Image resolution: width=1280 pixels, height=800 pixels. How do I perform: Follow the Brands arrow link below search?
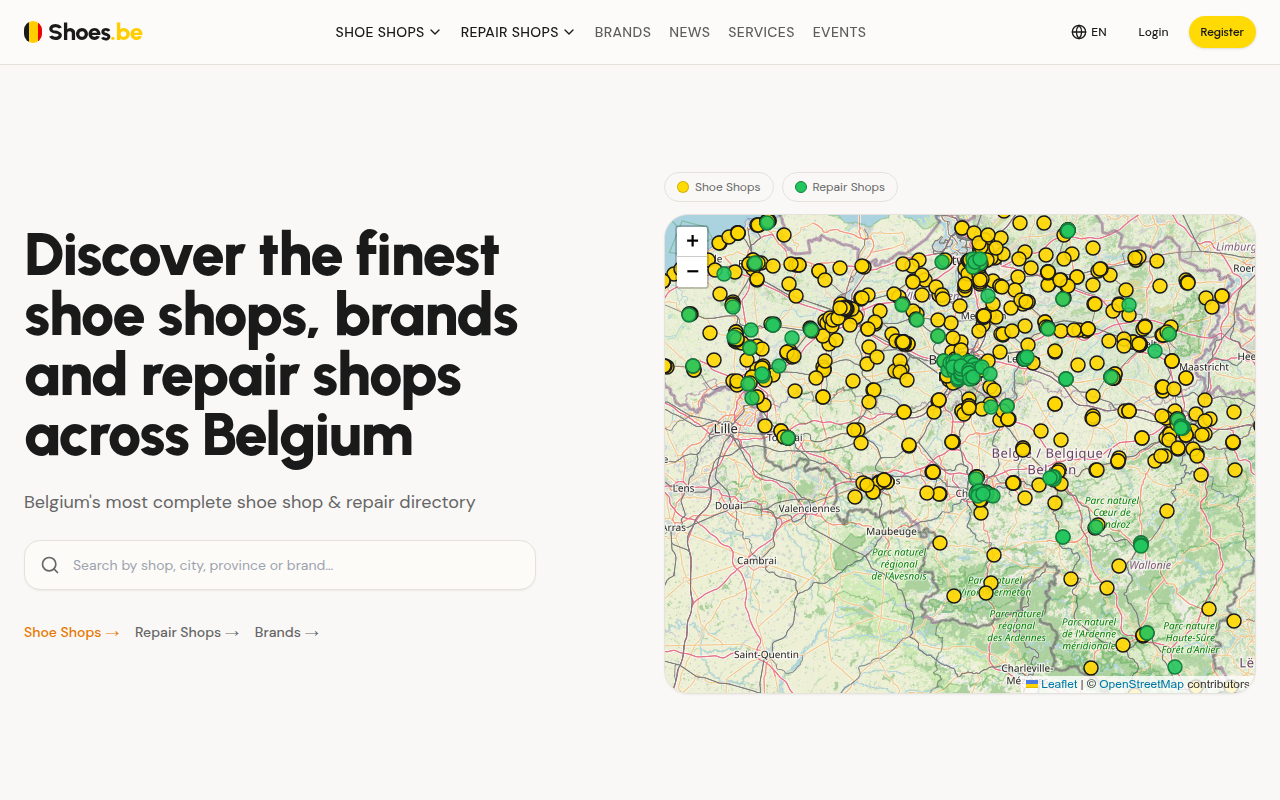(287, 632)
